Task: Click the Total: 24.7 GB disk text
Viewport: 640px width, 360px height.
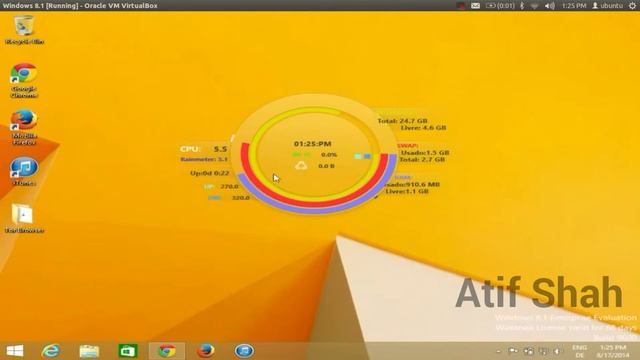Action: 402,121
